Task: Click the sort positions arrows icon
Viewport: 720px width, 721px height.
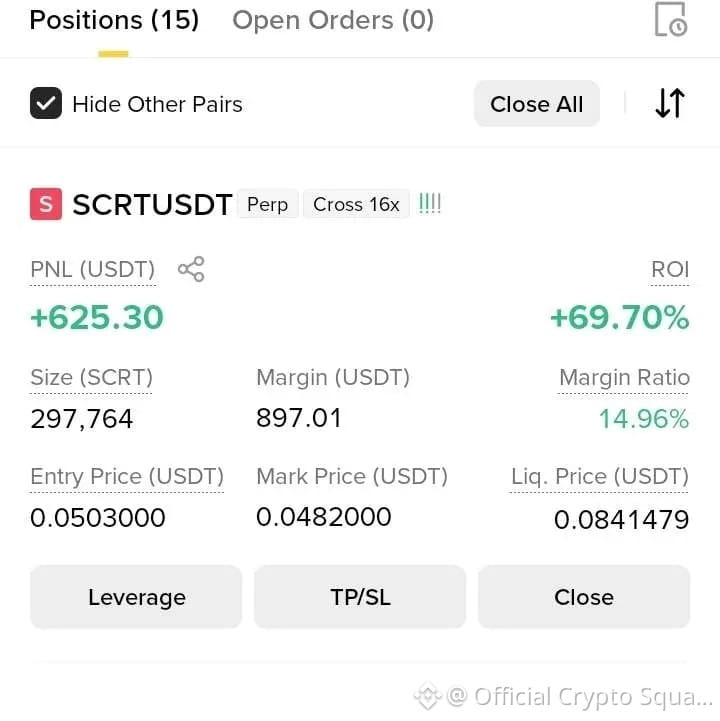Action: pyautogui.click(x=670, y=103)
